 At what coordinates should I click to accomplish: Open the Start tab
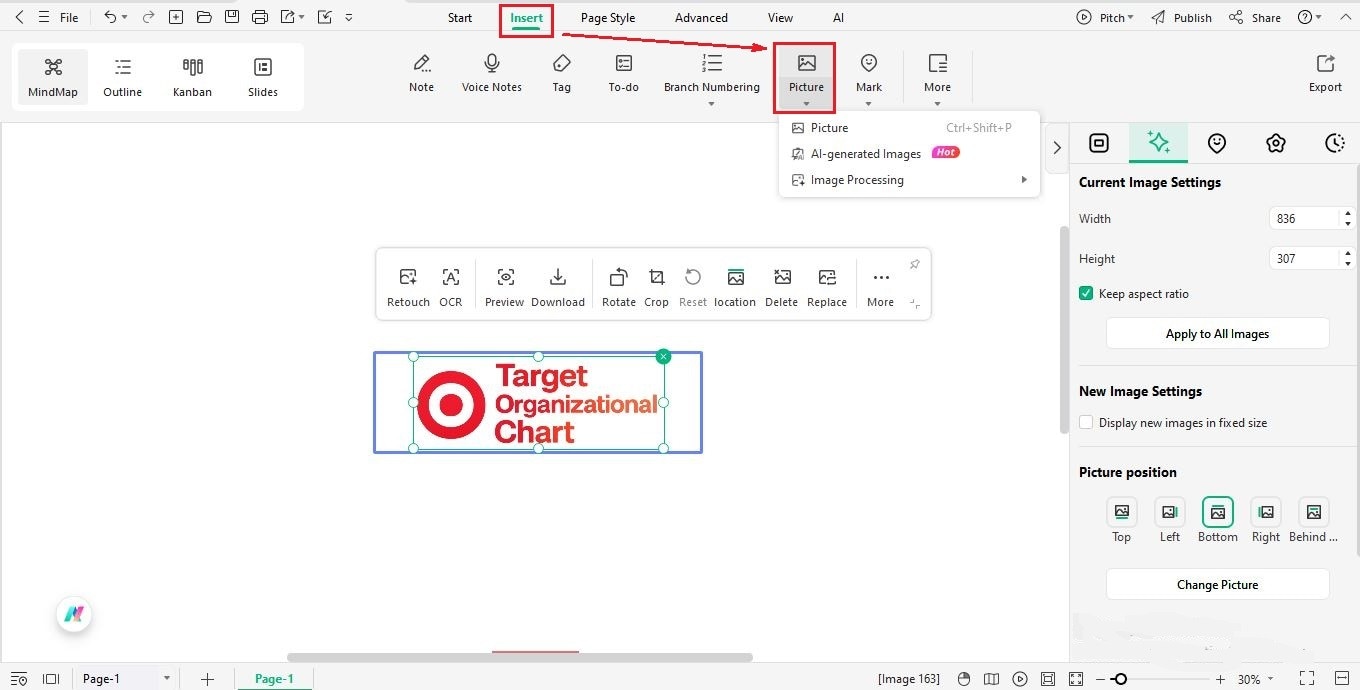point(460,18)
